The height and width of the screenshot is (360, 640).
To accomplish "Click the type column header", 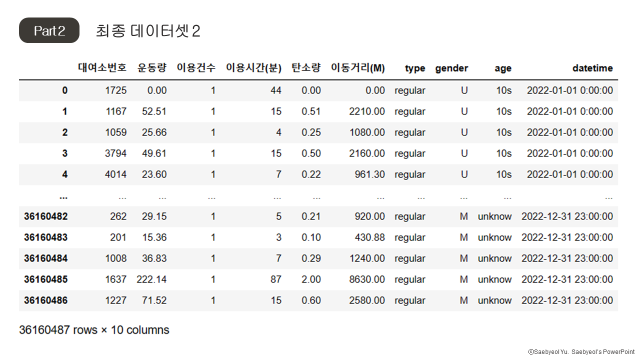I will click(415, 69).
